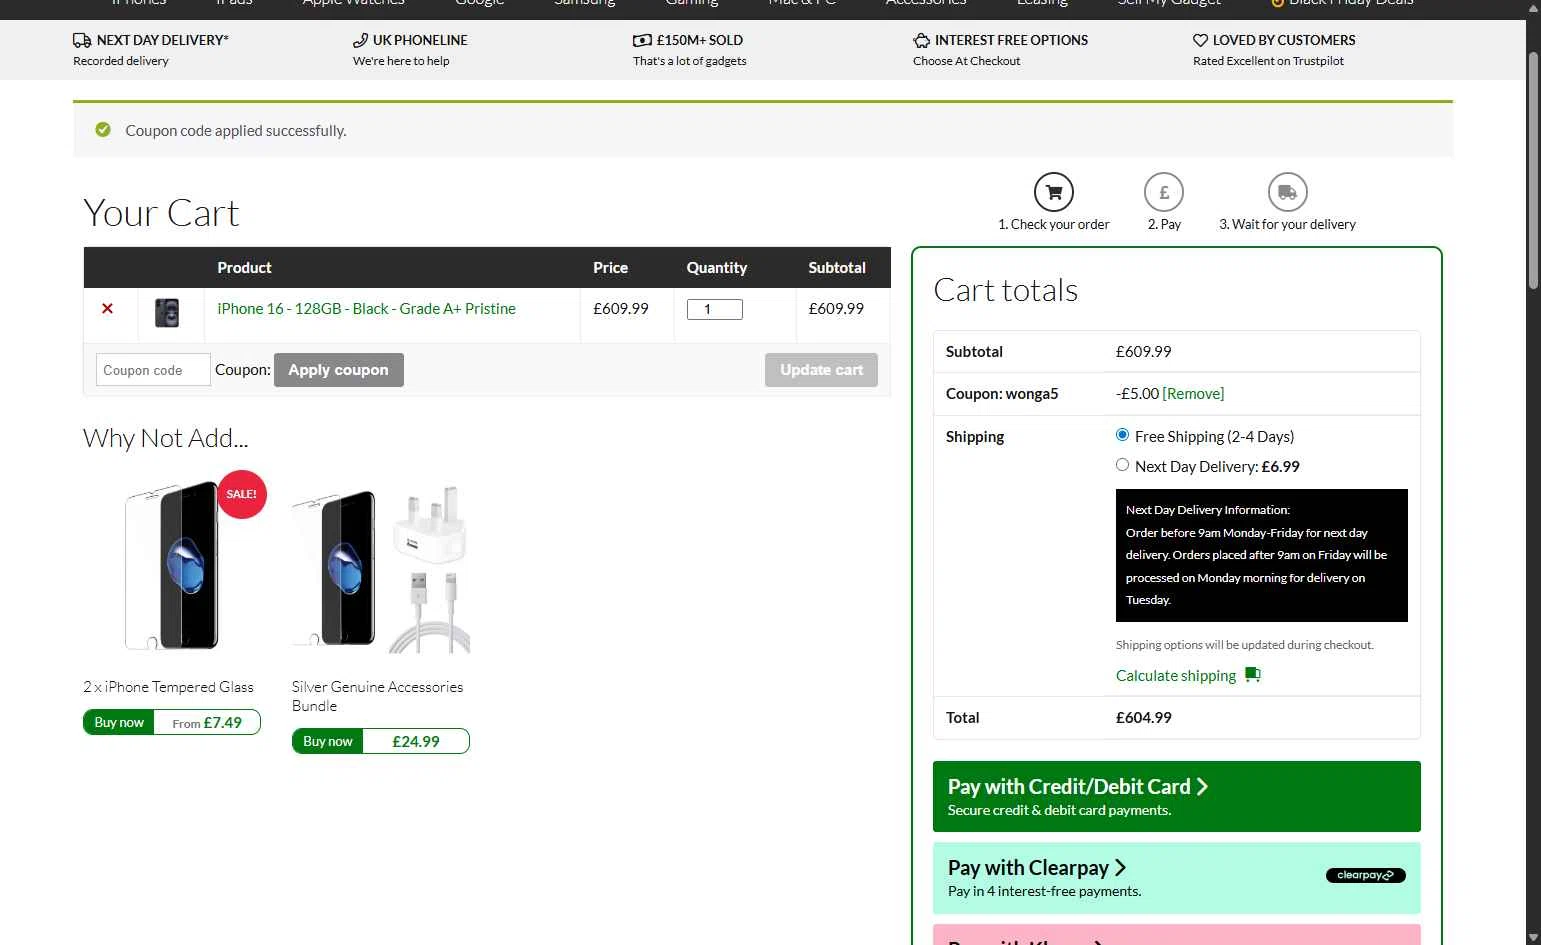Buy now 2 x iPhone Tempered Glass
Image resolution: width=1541 pixels, height=945 pixels.
pyautogui.click(x=119, y=722)
